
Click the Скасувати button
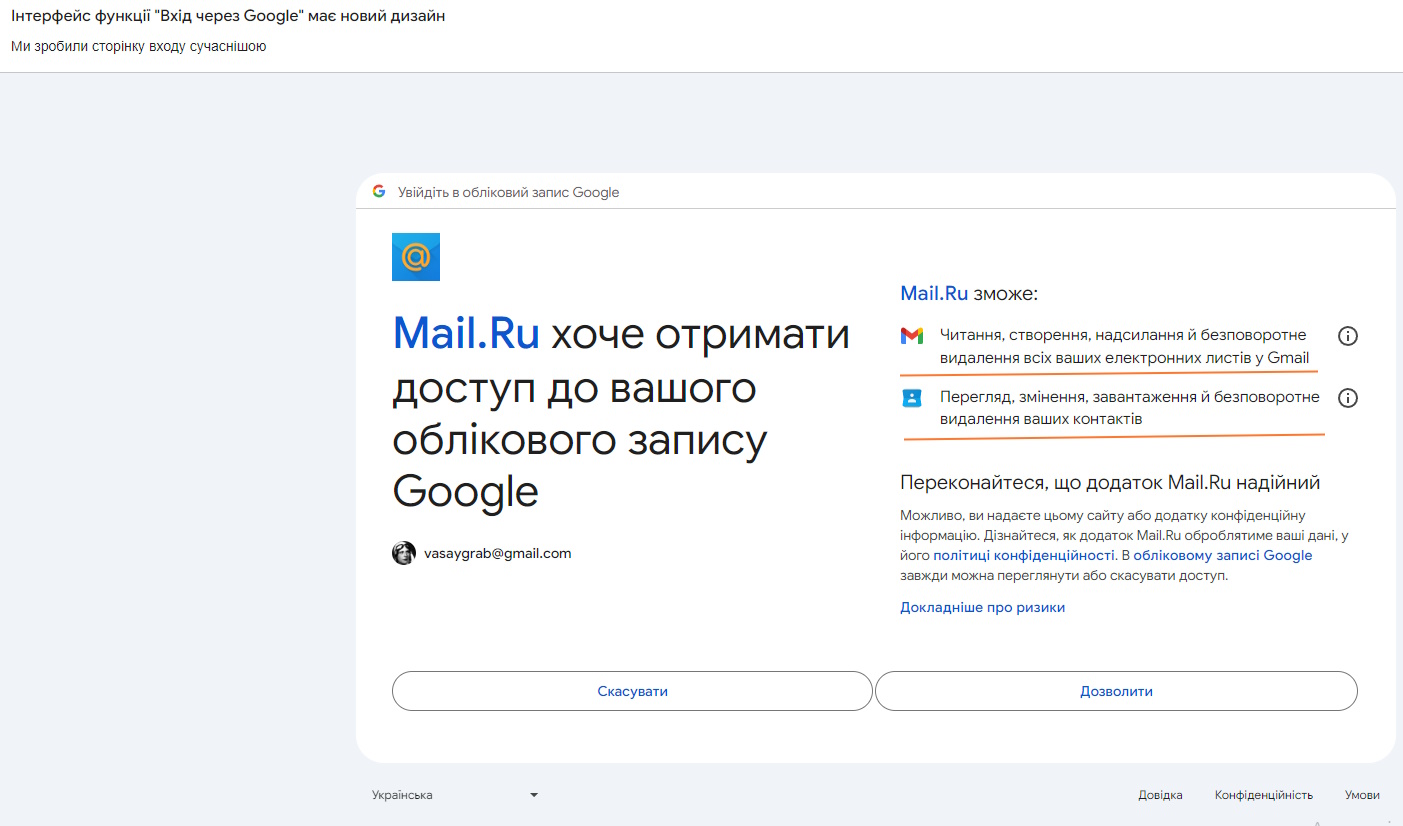(x=632, y=691)
